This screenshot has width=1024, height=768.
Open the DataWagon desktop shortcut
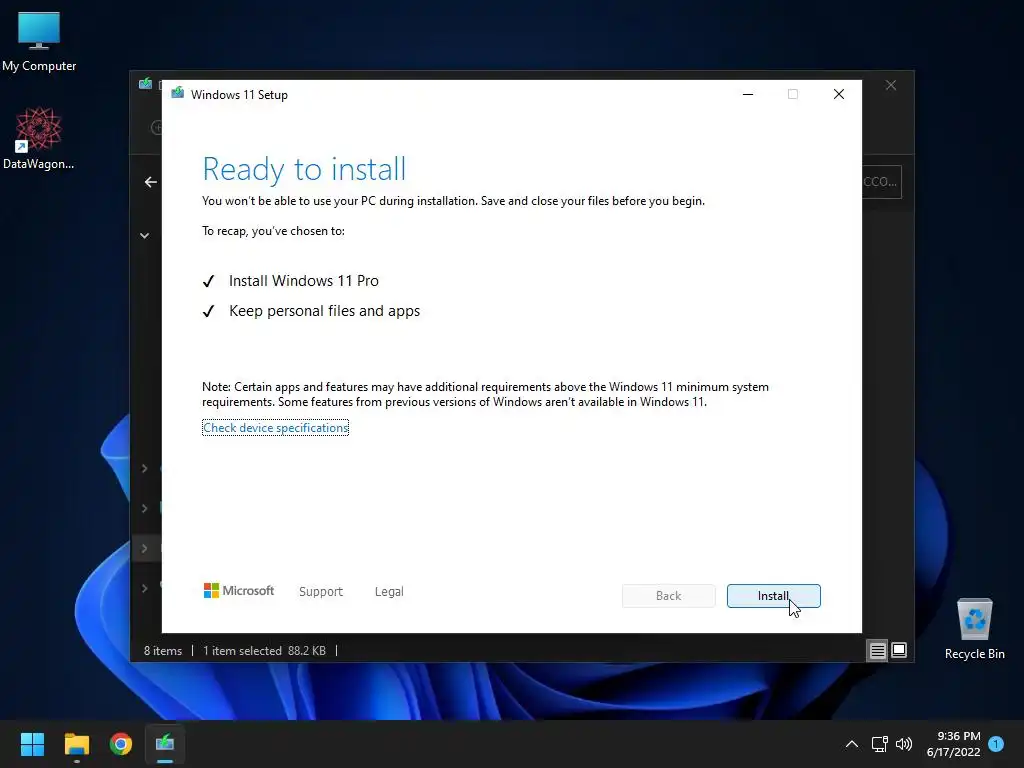click(39, 138)
